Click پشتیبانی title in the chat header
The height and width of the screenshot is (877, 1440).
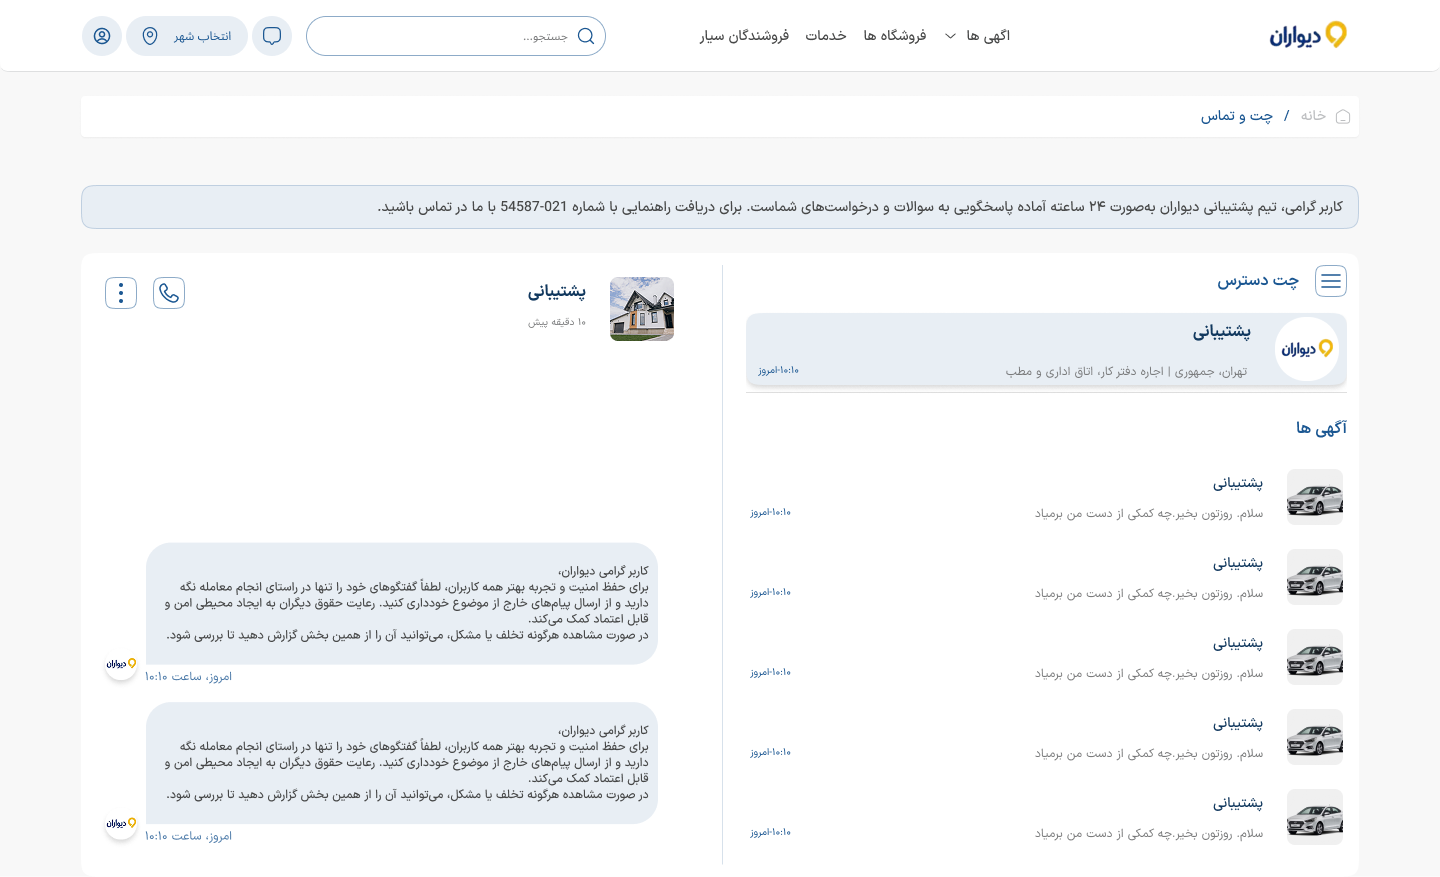[x=557, y=291]
